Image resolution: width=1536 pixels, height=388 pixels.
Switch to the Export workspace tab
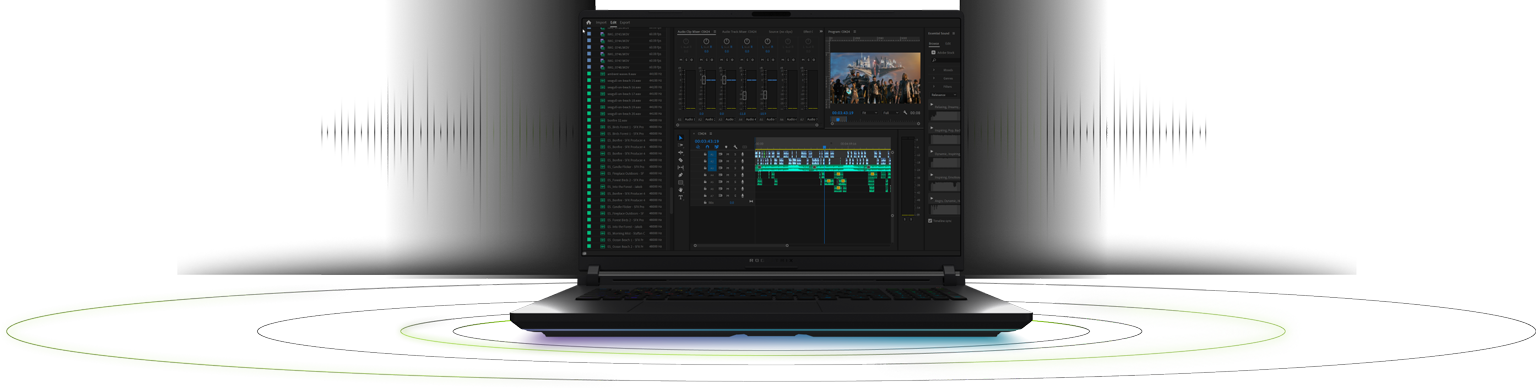[x=625, y=22]
